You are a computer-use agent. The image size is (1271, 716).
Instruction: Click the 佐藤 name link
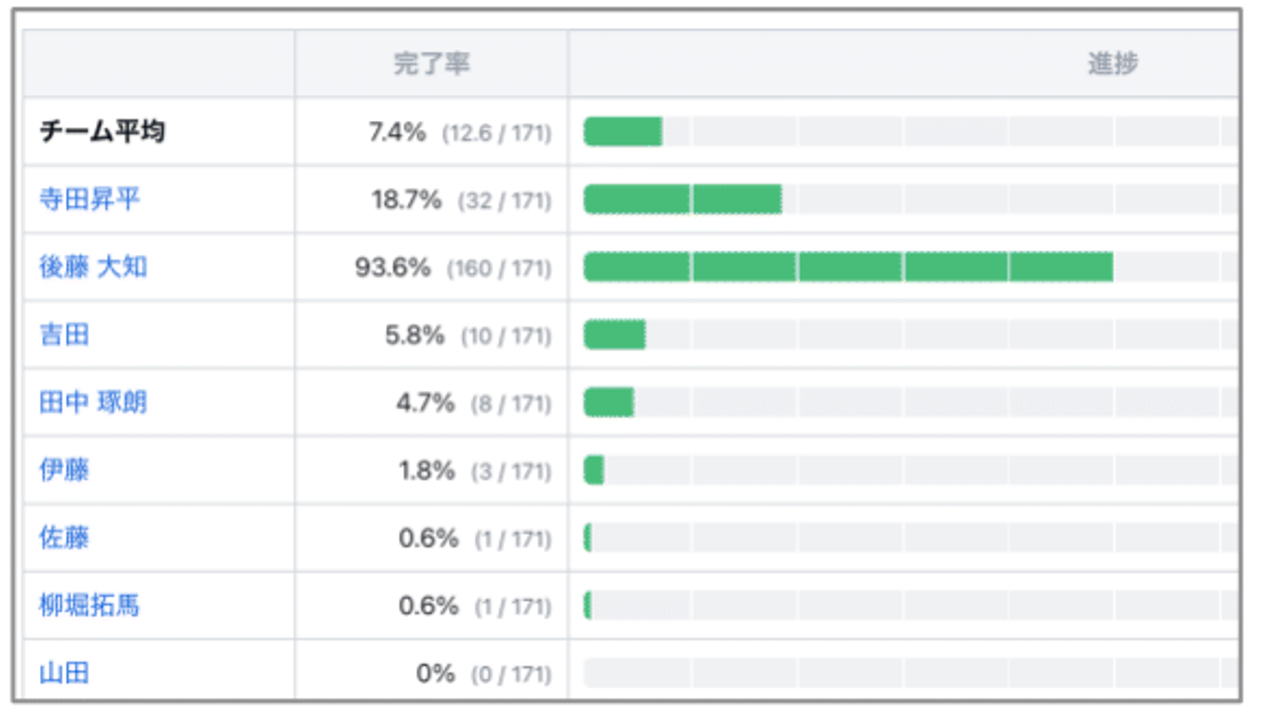point(64,538)
